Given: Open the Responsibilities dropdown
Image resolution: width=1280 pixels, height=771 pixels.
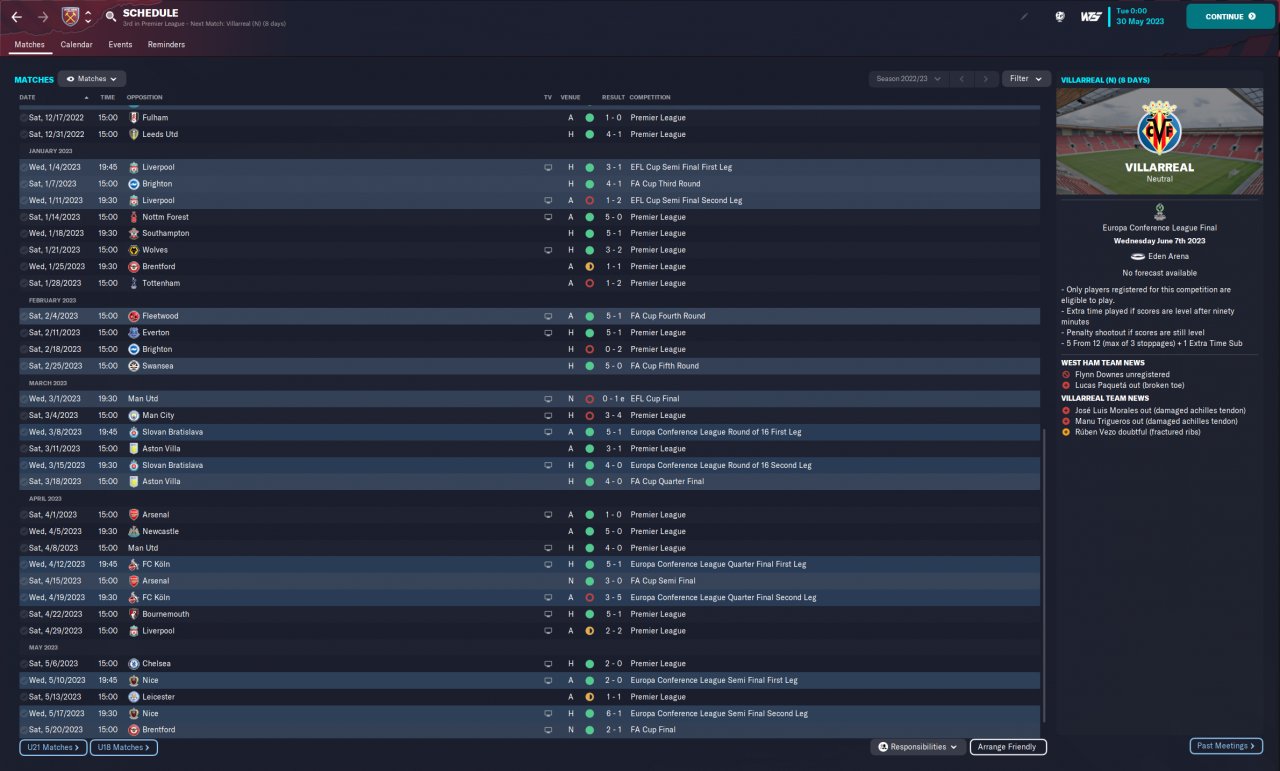Looking at the screenshot, I should [918, 747].
